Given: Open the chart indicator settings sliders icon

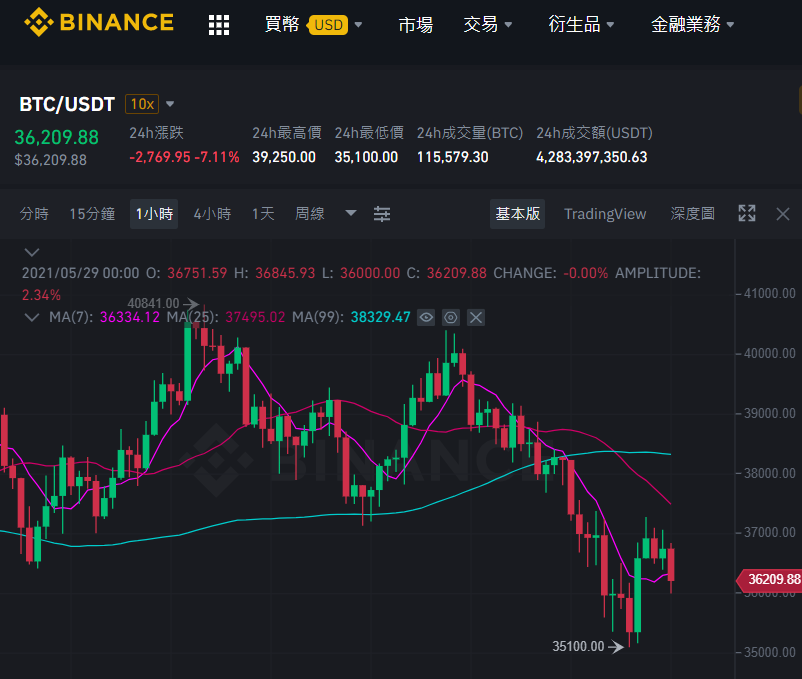Looking at the screenshot, I should [x=382, y=214].
